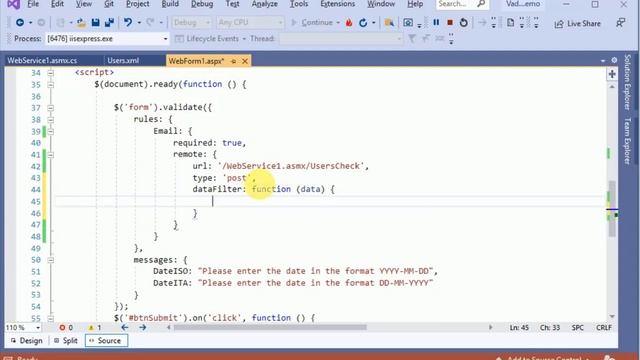Click in the title bar Search box

[x=456, y=4]
